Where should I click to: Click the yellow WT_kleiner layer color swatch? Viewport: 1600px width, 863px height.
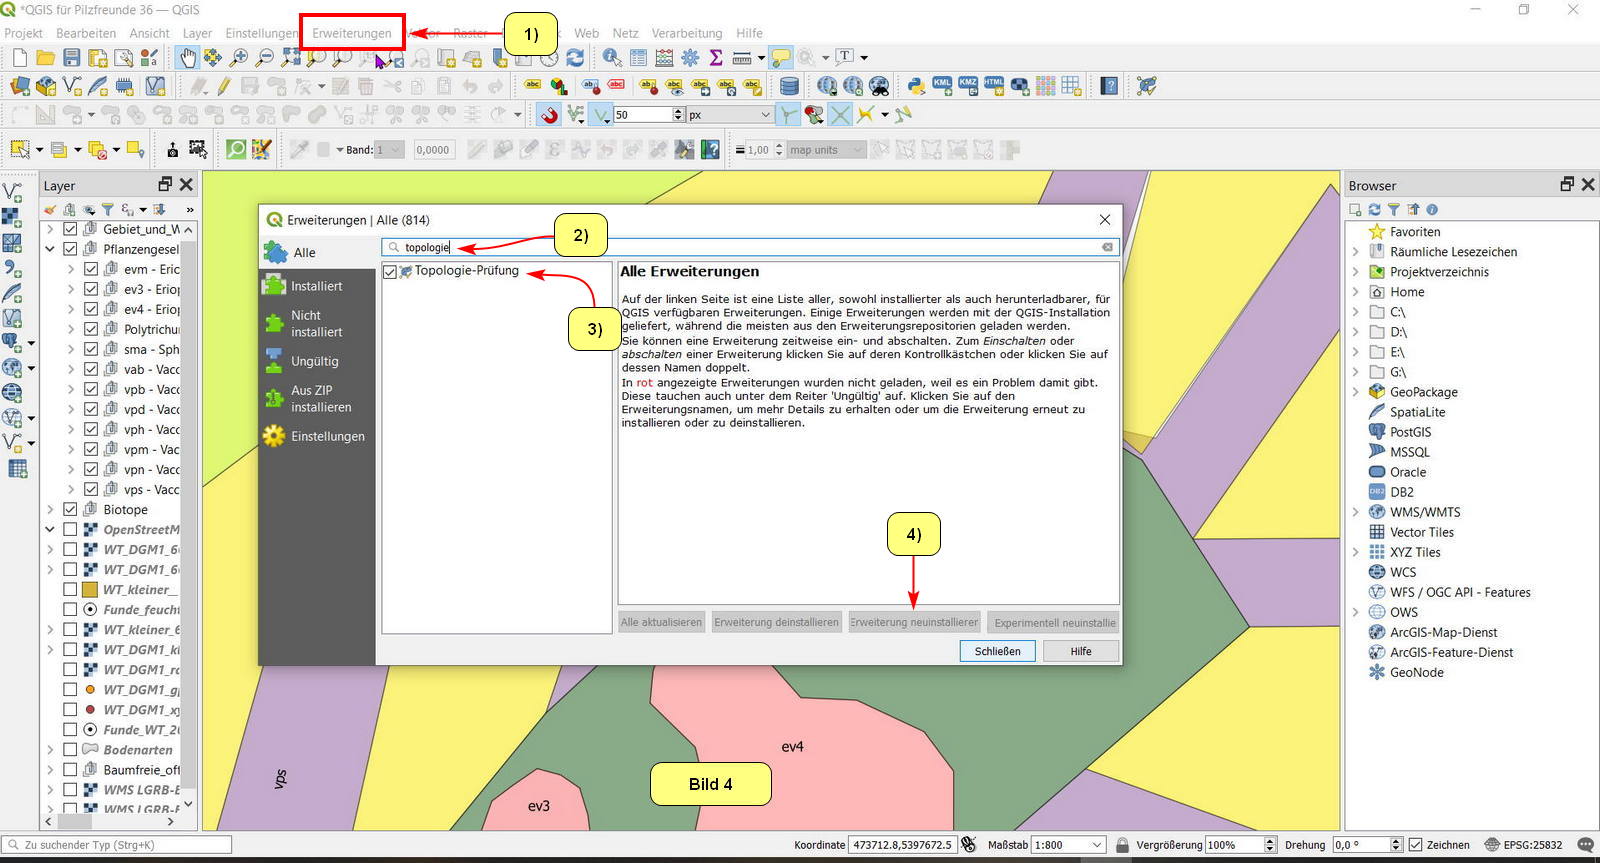(90, 590)
